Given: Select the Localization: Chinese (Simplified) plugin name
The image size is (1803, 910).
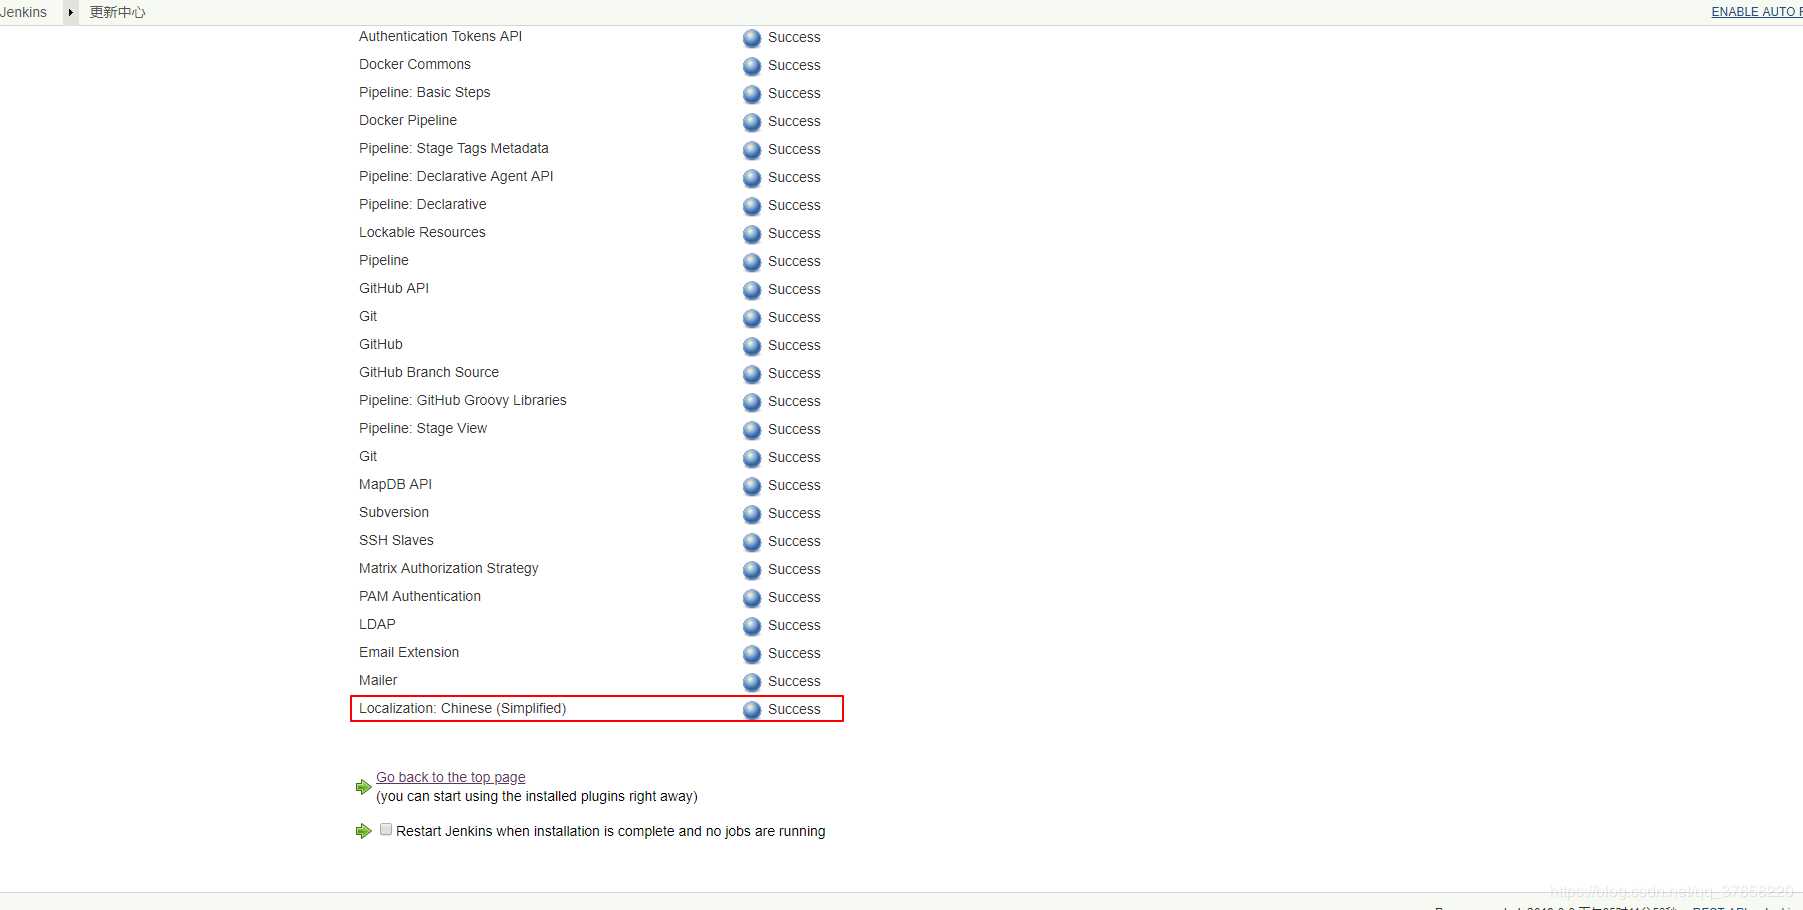Looking at the screenshot, I should 462,708.
